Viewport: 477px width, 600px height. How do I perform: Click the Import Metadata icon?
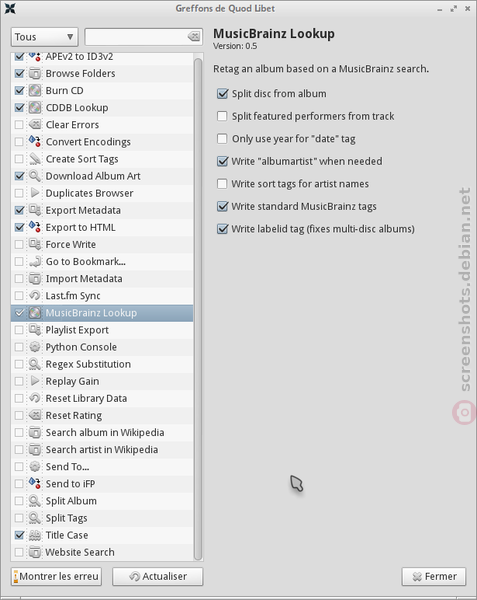[35, 278]
